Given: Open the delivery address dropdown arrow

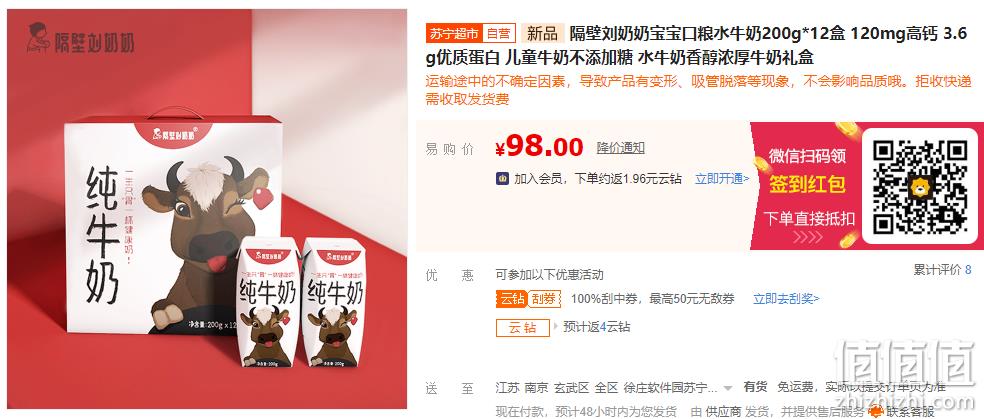Looking at the screenshot, I should tap(728, 388).
